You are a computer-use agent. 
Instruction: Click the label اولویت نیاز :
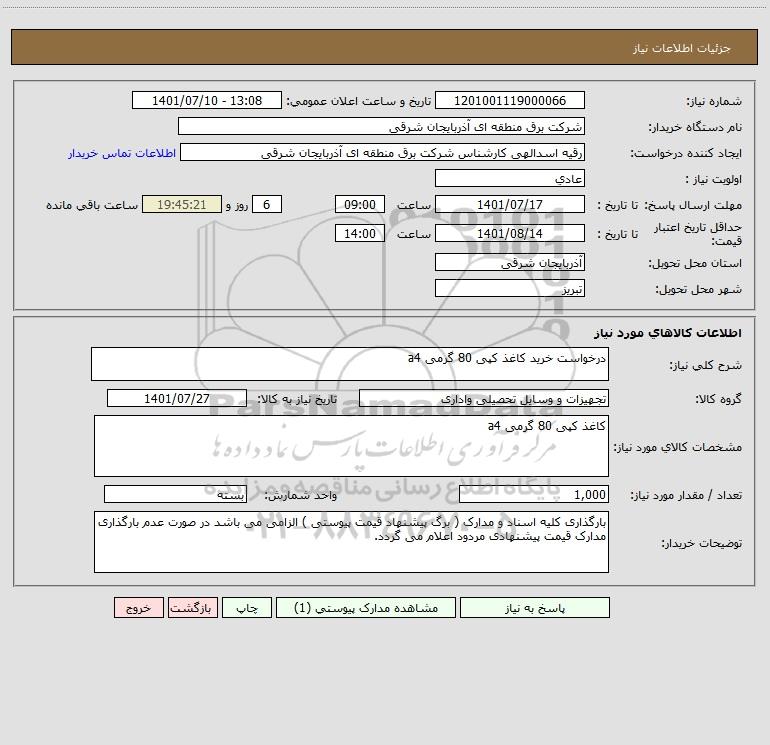point(714,179)
